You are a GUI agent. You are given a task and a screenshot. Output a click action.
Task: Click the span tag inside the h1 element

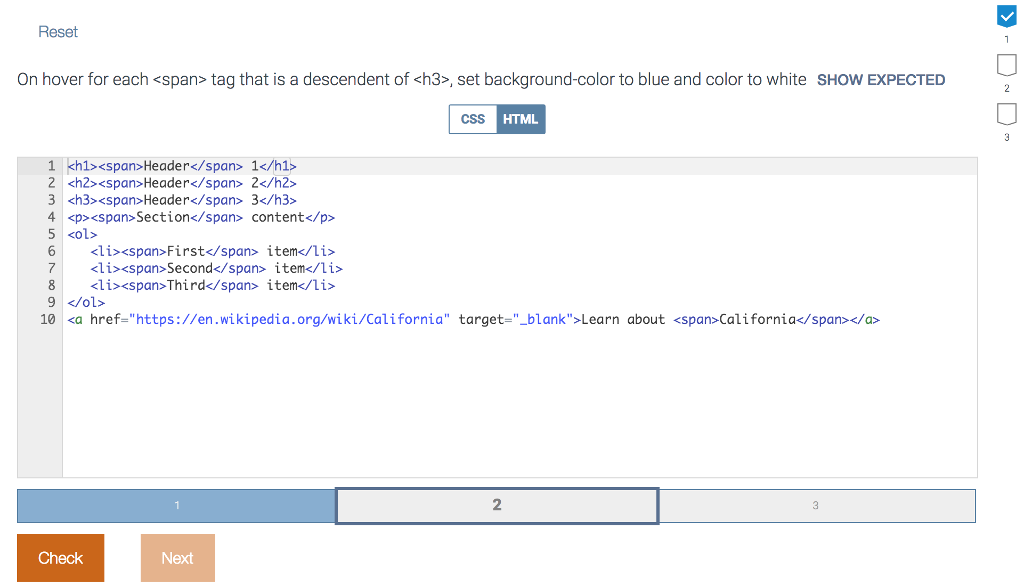coord(118,165)
